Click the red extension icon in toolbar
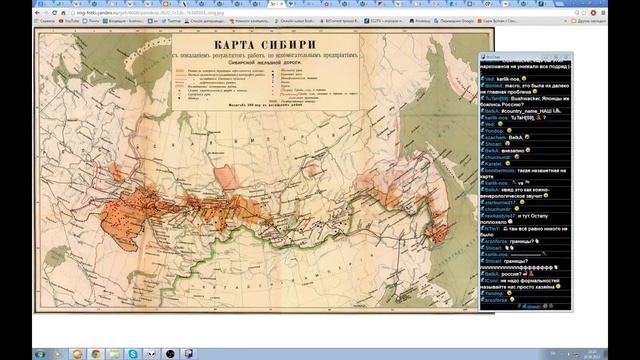 click(593, 13)
